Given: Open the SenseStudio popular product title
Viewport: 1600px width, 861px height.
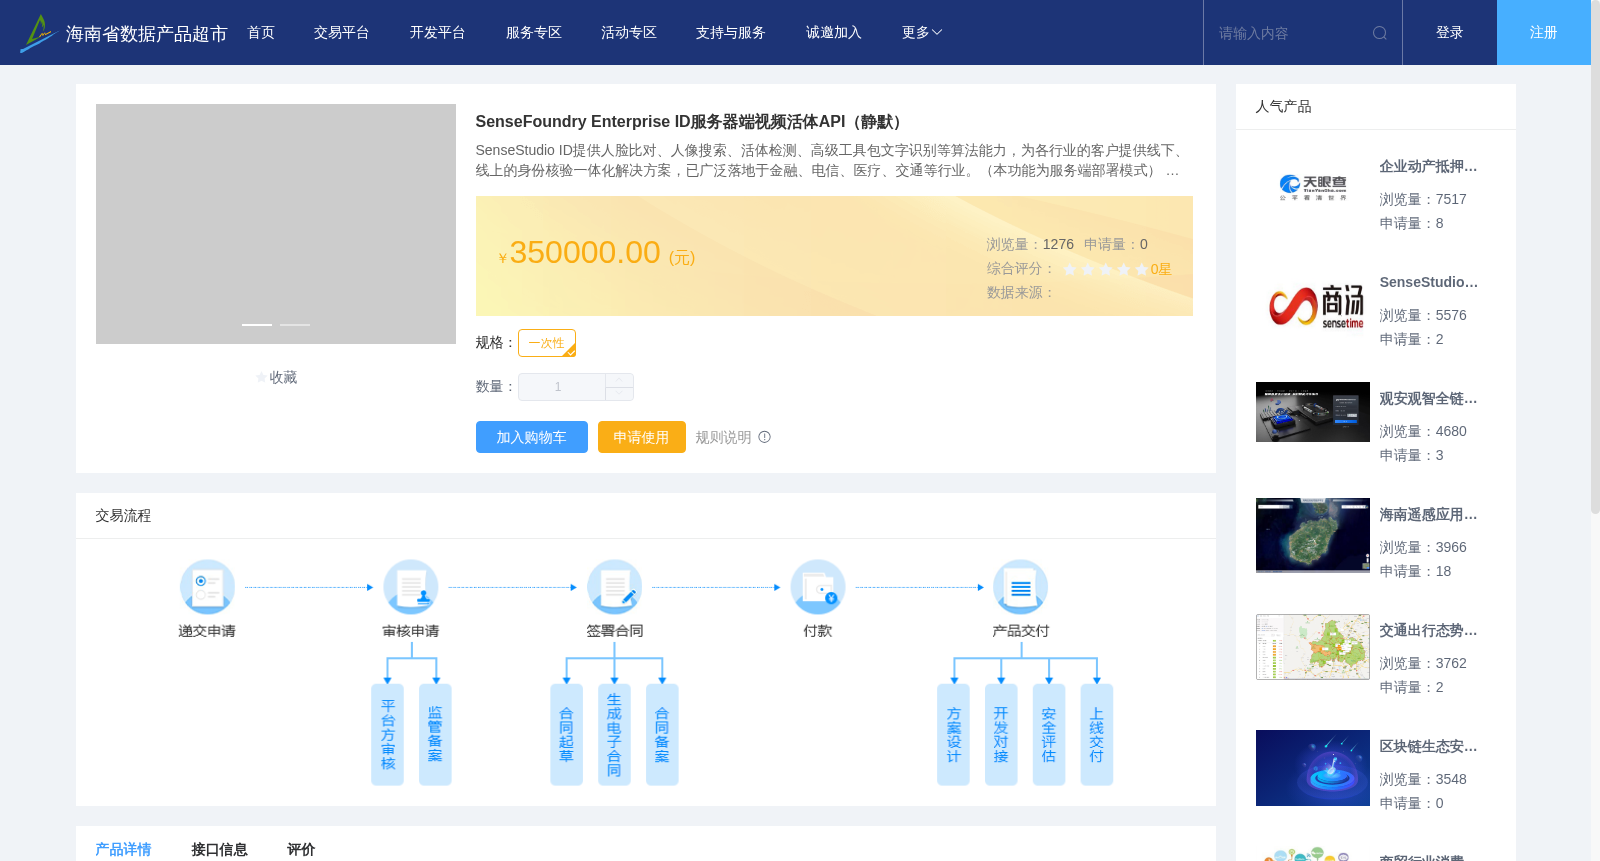Looking at the screenshot, I should click(1428, 283).
